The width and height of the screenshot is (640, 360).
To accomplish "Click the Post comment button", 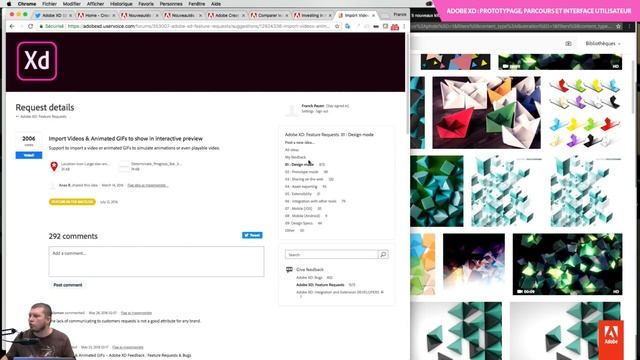I will point(68,285).
